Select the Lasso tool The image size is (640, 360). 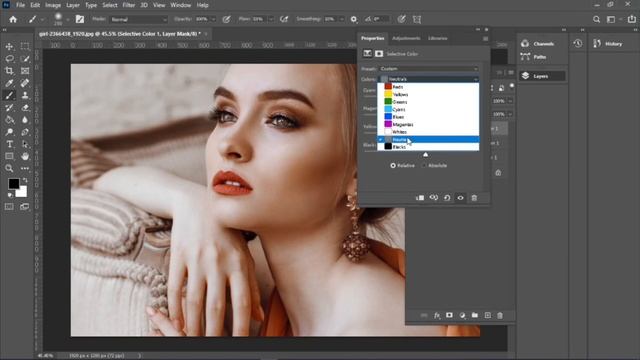[9, 59]
